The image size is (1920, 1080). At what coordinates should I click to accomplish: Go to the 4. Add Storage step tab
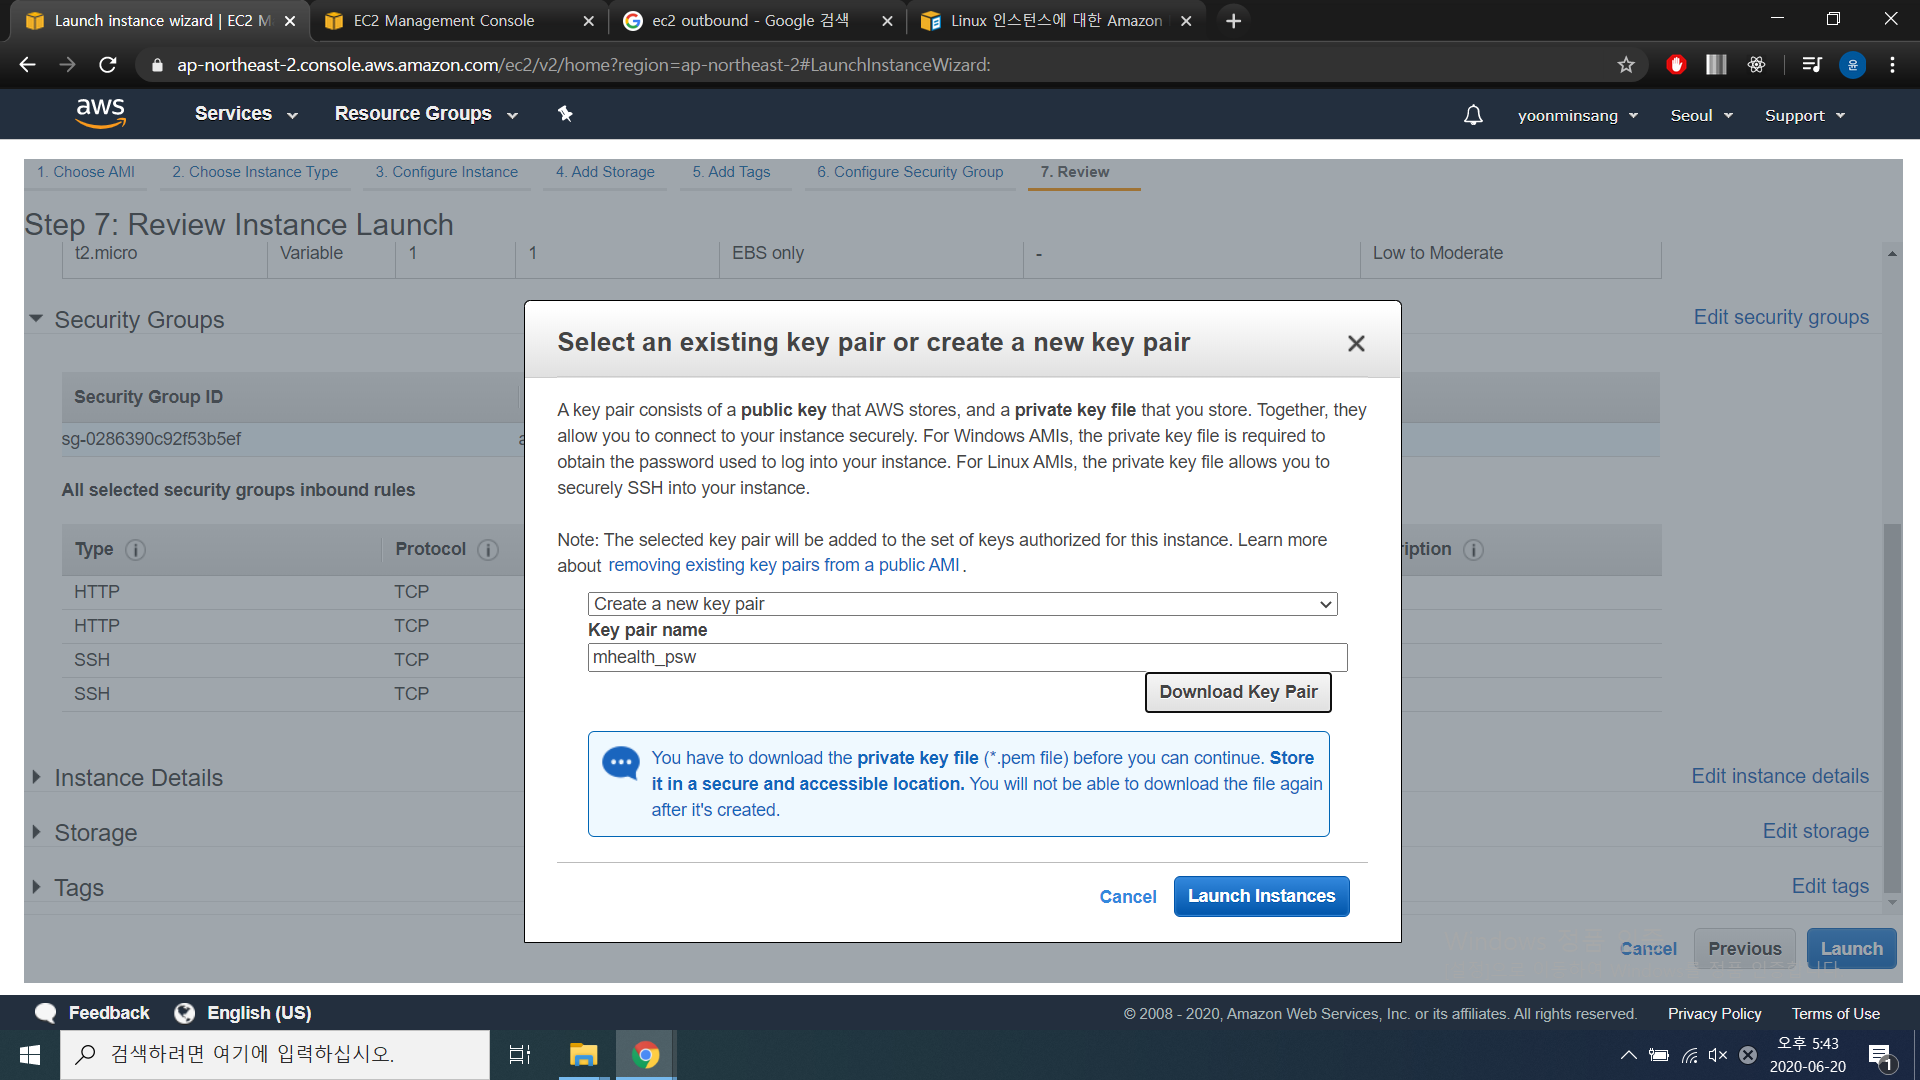[x=605, y=172]
